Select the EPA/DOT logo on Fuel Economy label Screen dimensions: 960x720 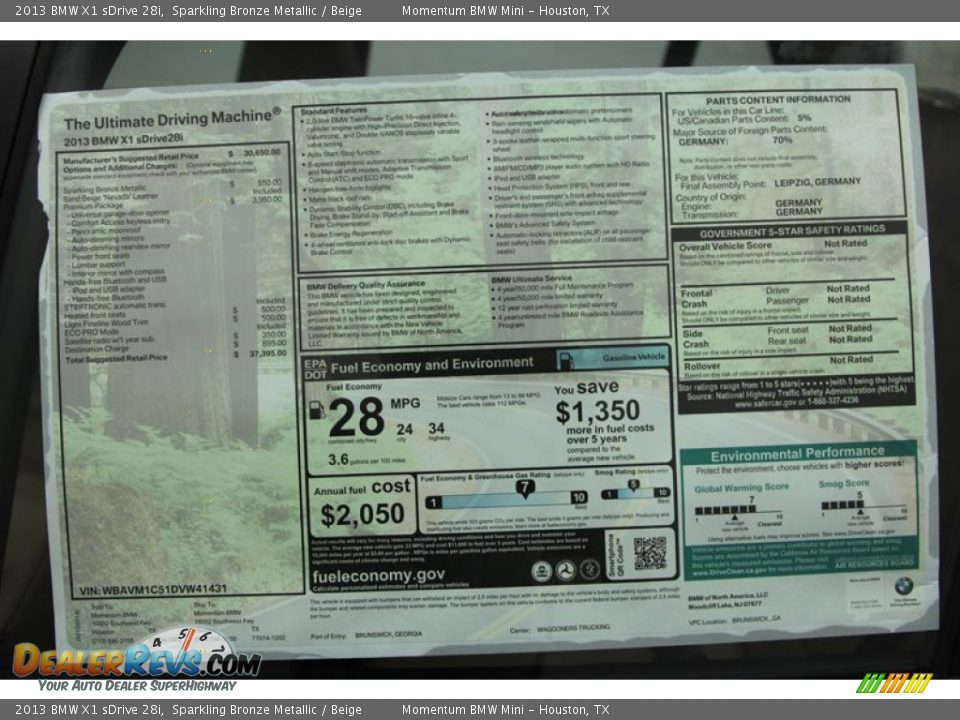(x=316, y=366)
